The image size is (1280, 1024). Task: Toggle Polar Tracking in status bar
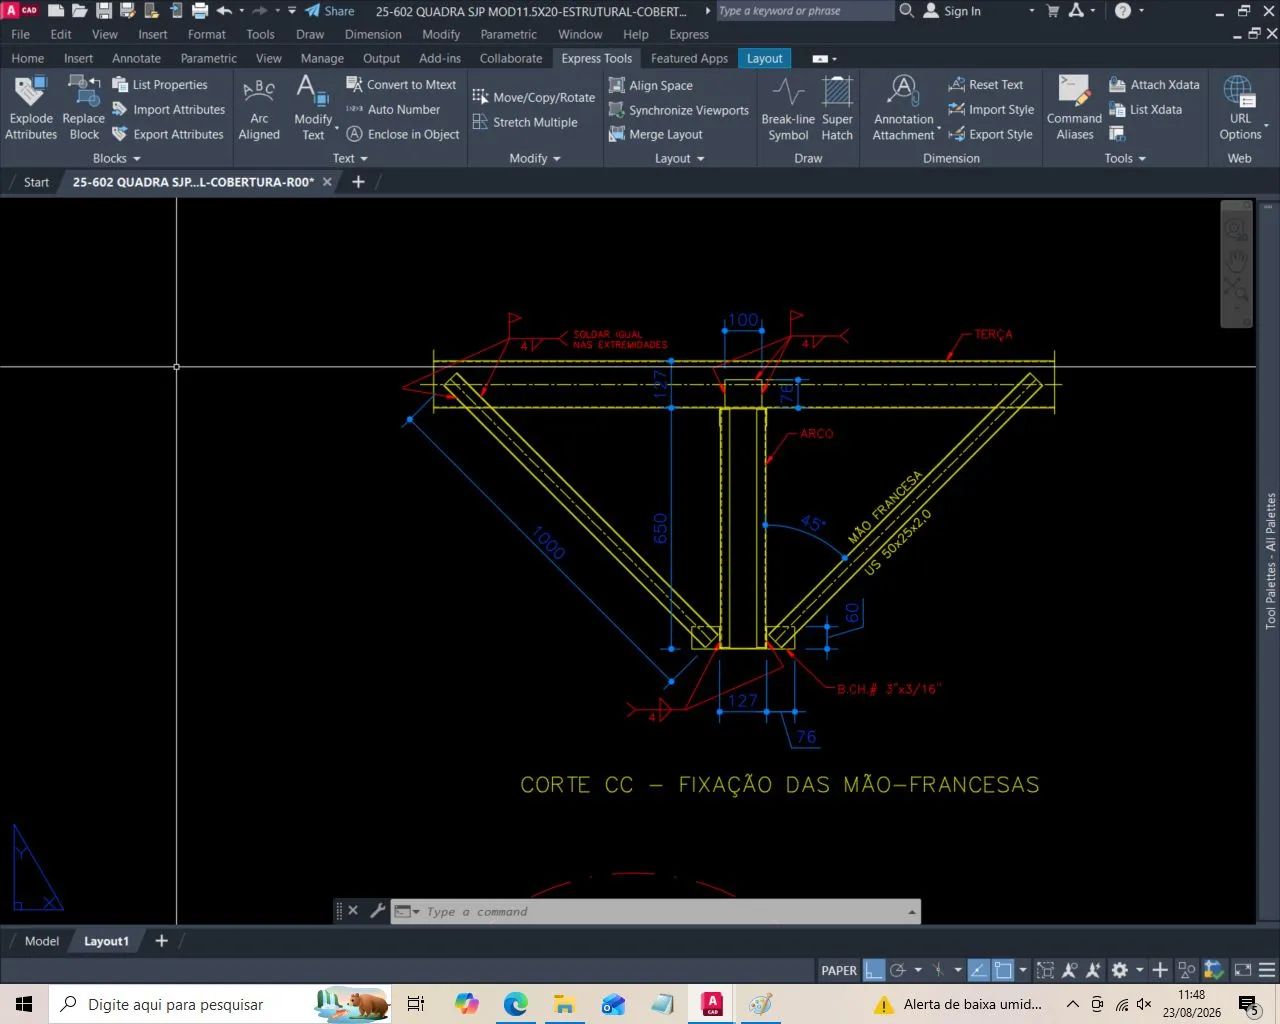[x=898, y=970]
